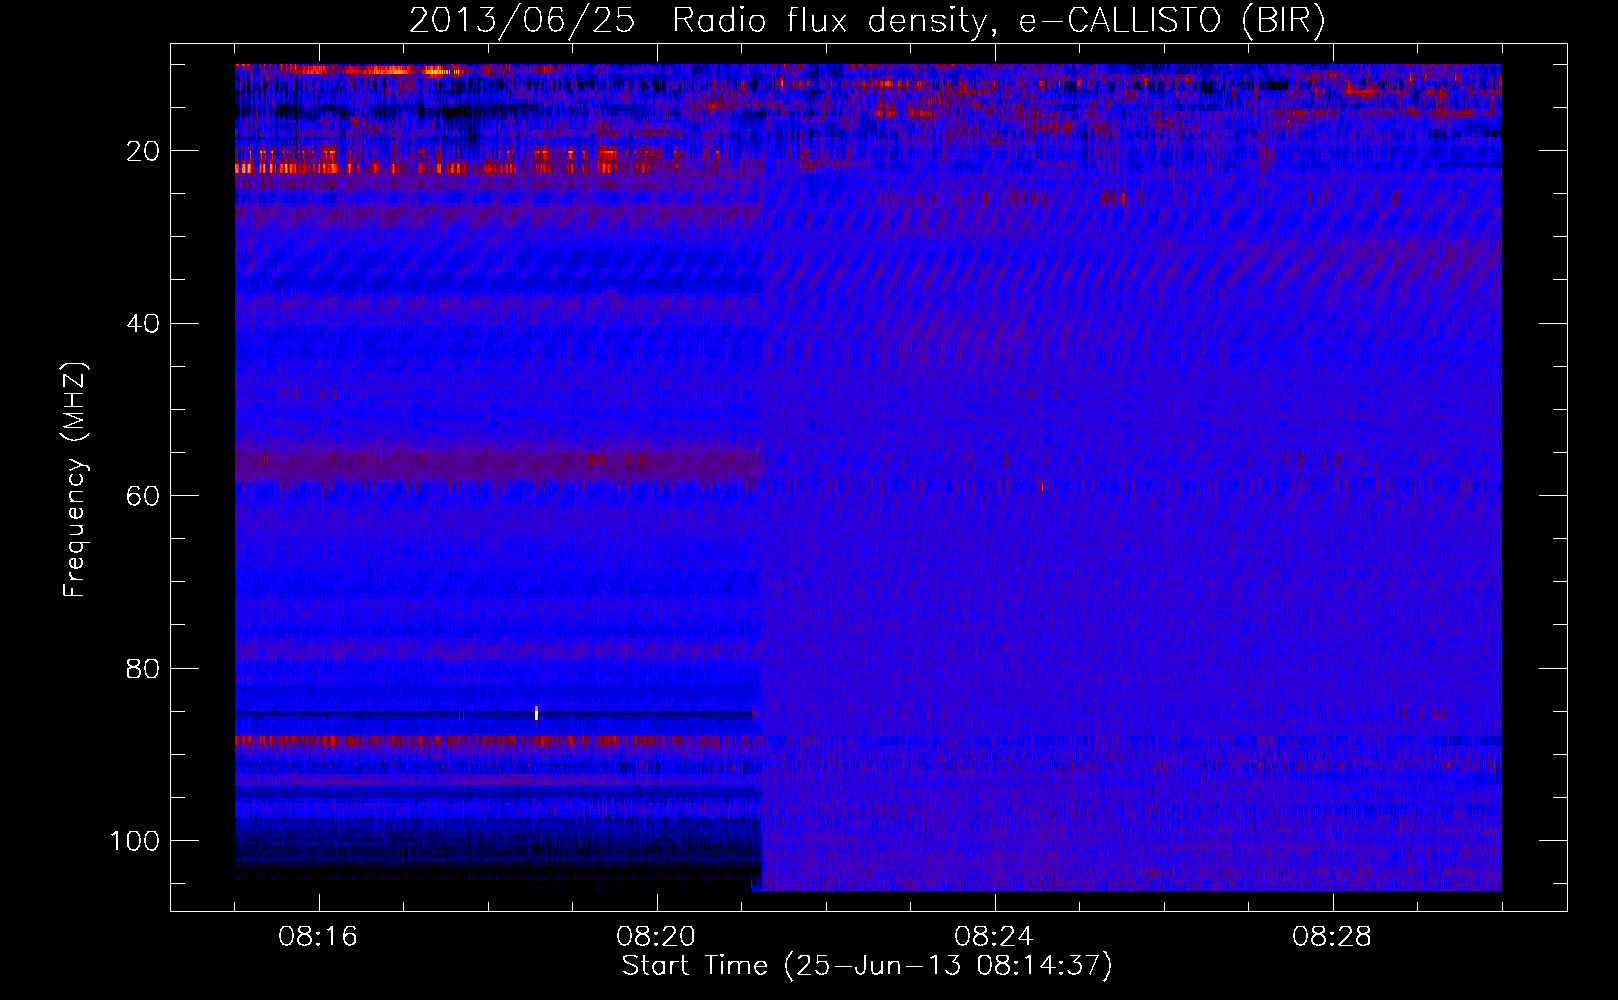Click the Frequency (MHZ) axis label
This screenshot has width=1618, height=1000.
(75, 480)
